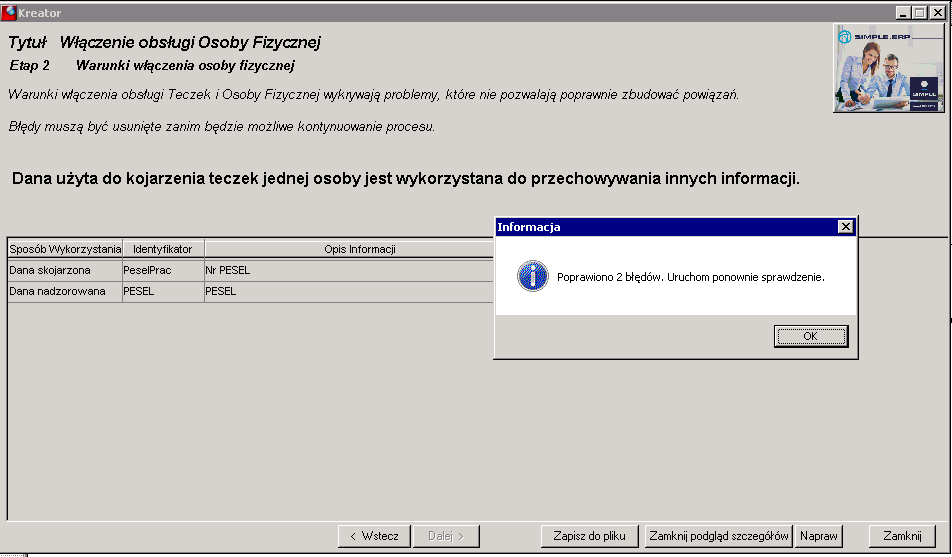This screenshot has height=557, width=952.
Task: Click the Identyfikator column header
Action: 163,249
